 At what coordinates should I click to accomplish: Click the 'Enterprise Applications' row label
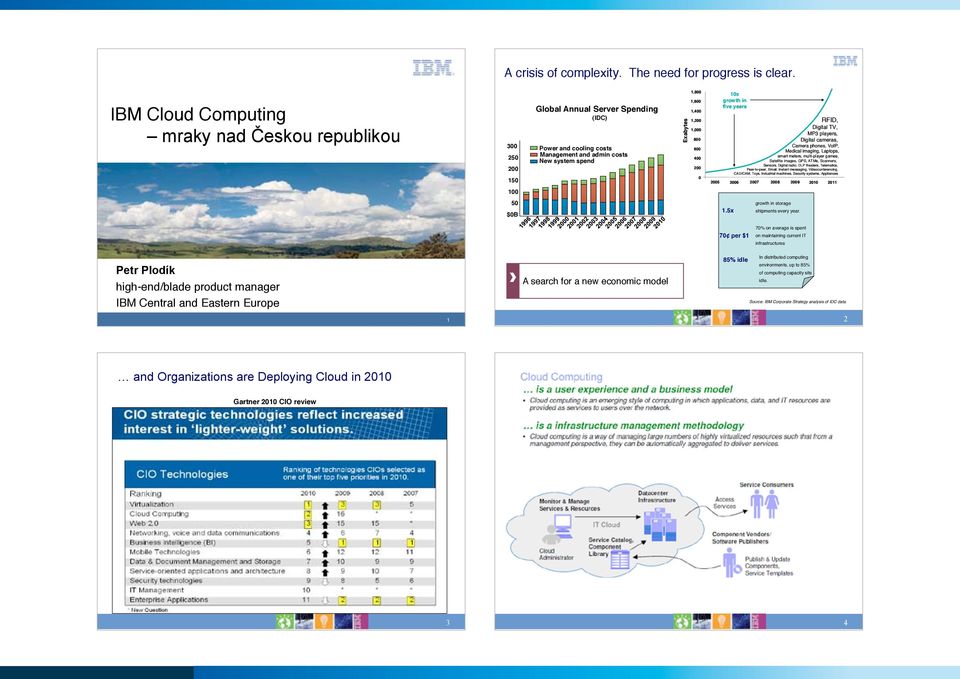(168, 600)
